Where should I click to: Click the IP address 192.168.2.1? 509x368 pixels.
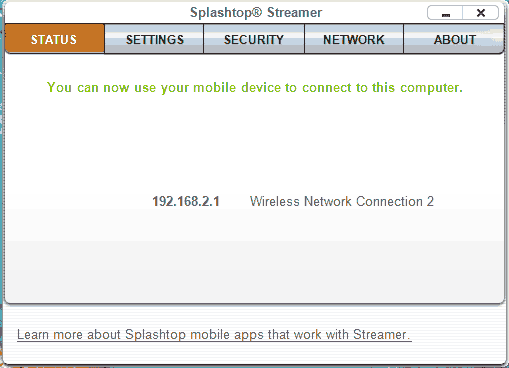(186, 201)
